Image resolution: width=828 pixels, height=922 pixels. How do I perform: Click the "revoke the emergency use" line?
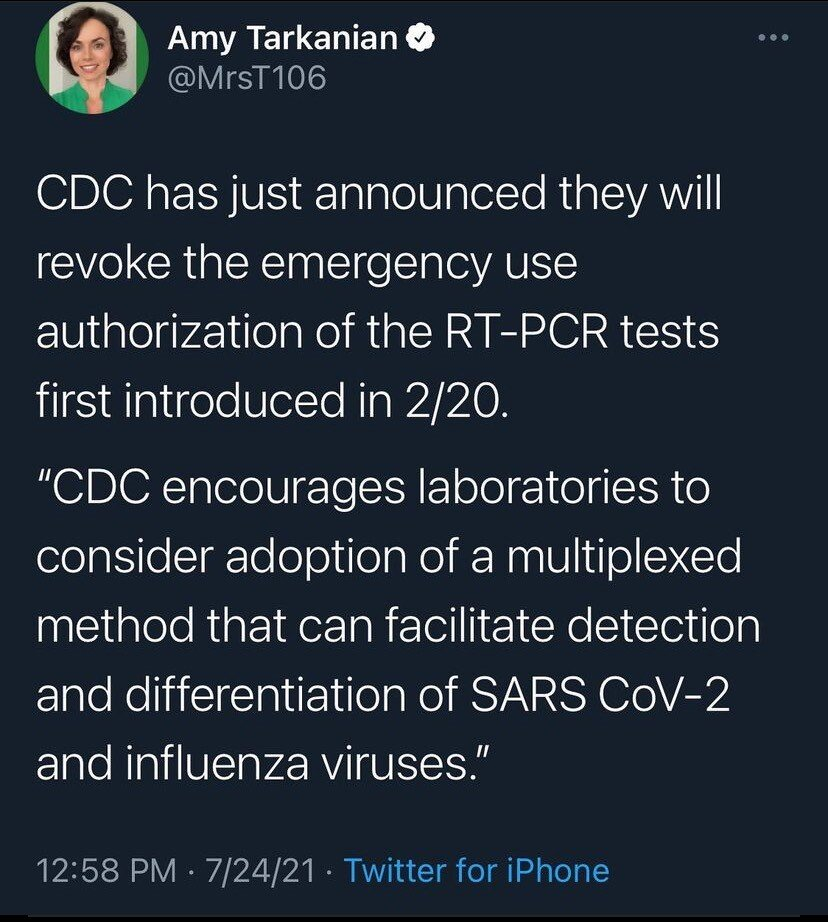[306, 263]
